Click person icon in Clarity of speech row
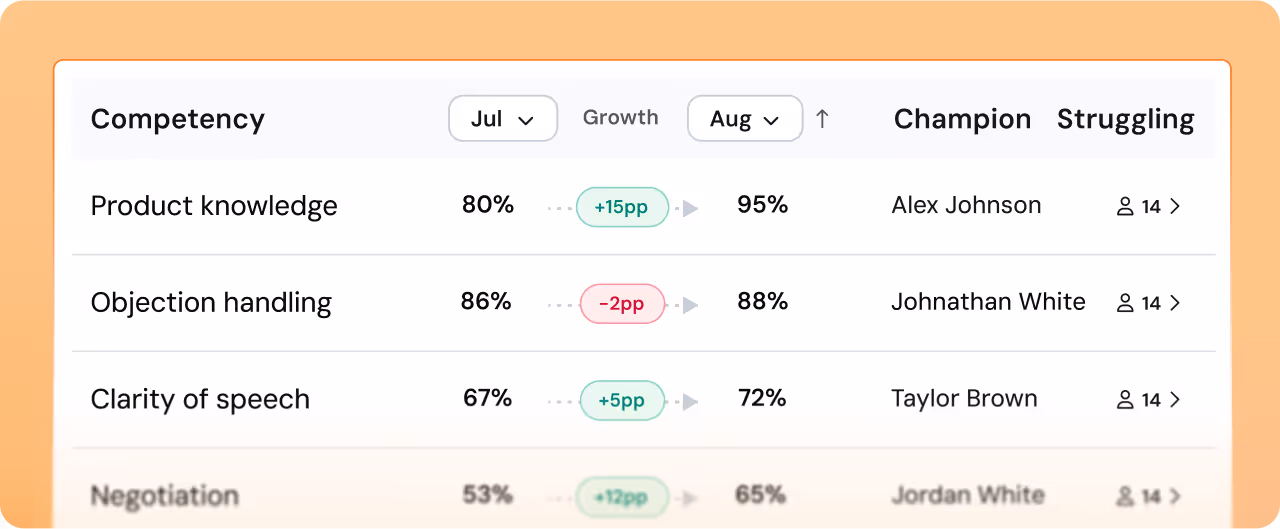1280x529 pixels. 1125,400
